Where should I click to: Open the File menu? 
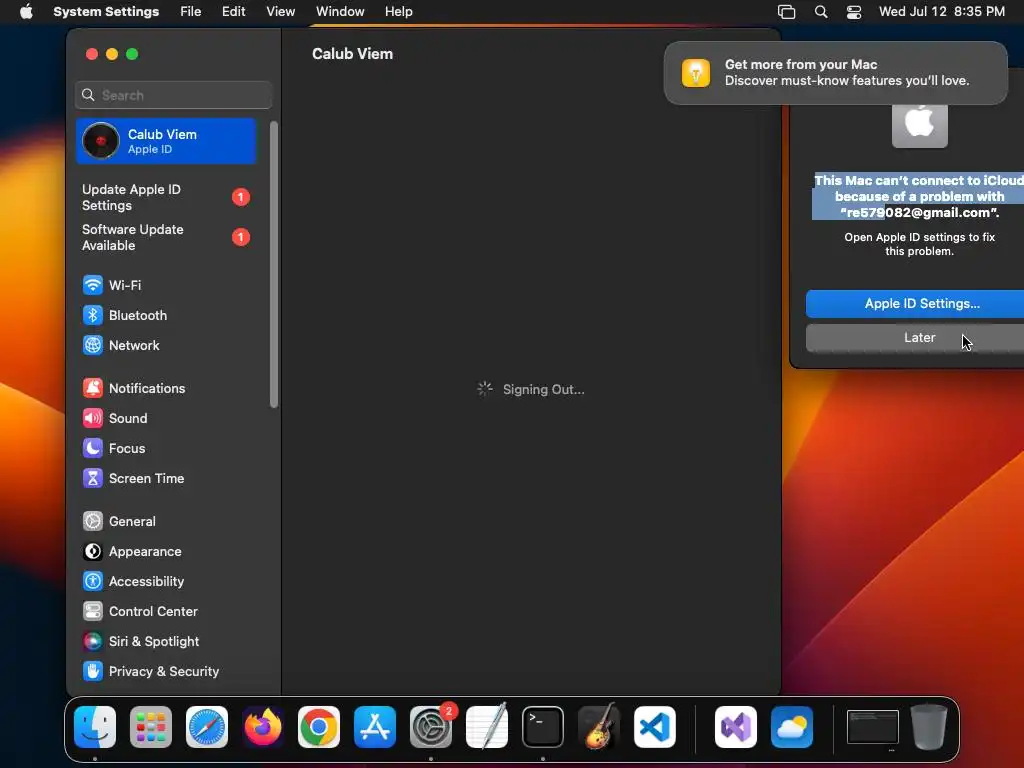pos(191,12)
